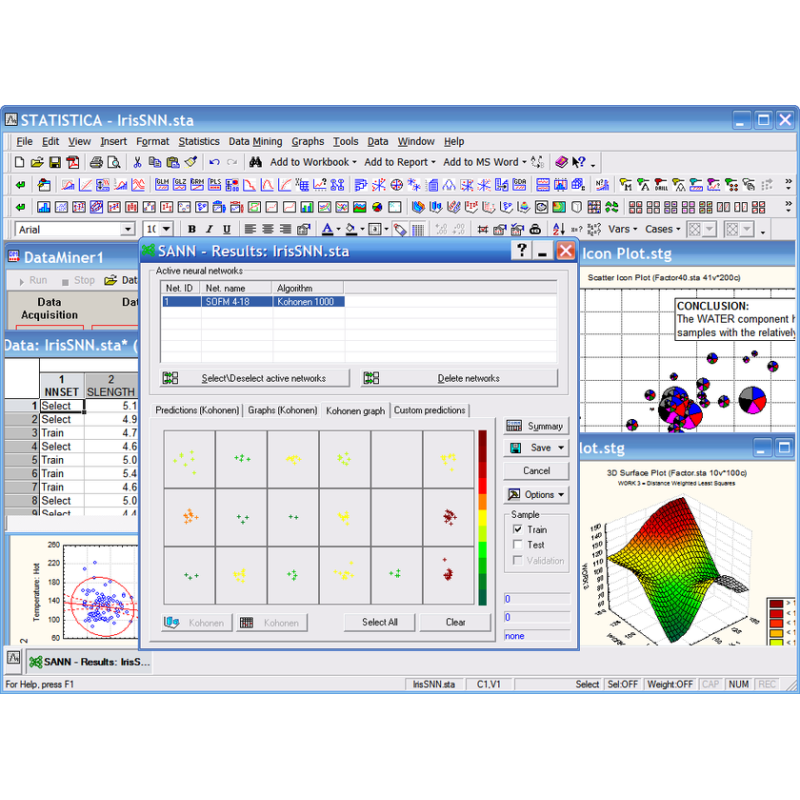800x800 pixels.
Task: Click the Bold formatting button
Action: tap(192, 229)
